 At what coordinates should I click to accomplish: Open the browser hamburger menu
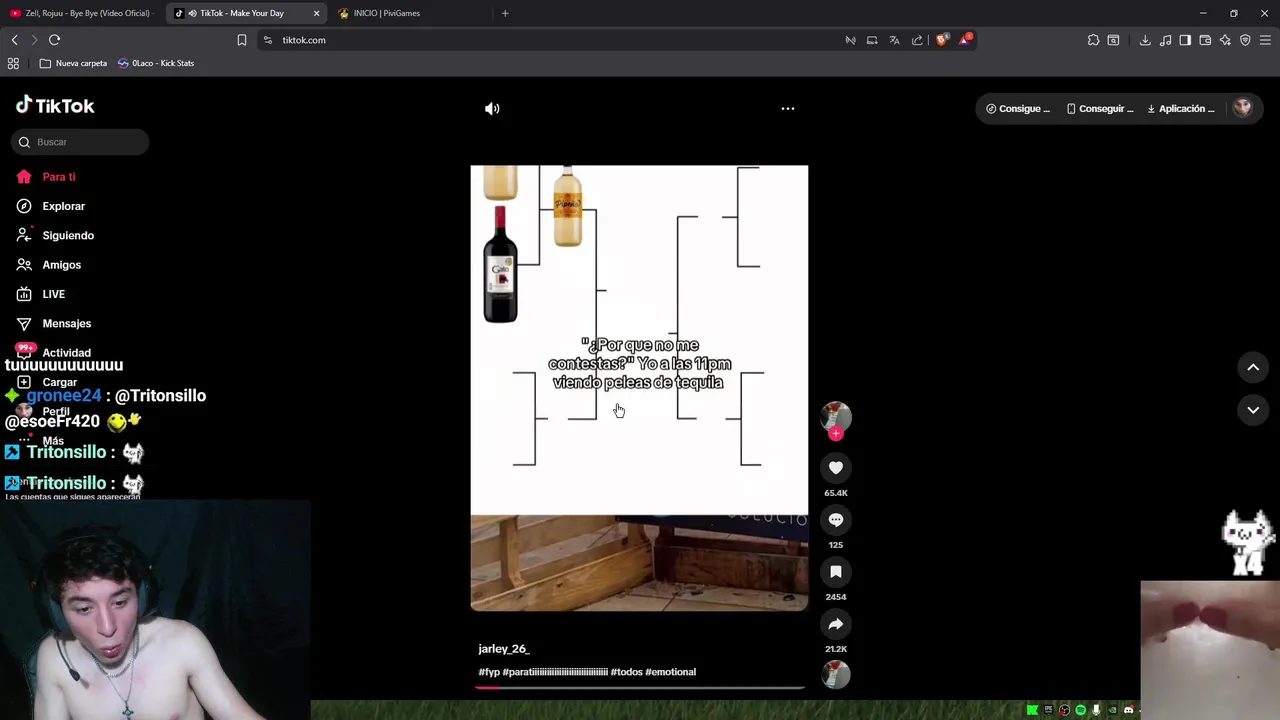1265,40
